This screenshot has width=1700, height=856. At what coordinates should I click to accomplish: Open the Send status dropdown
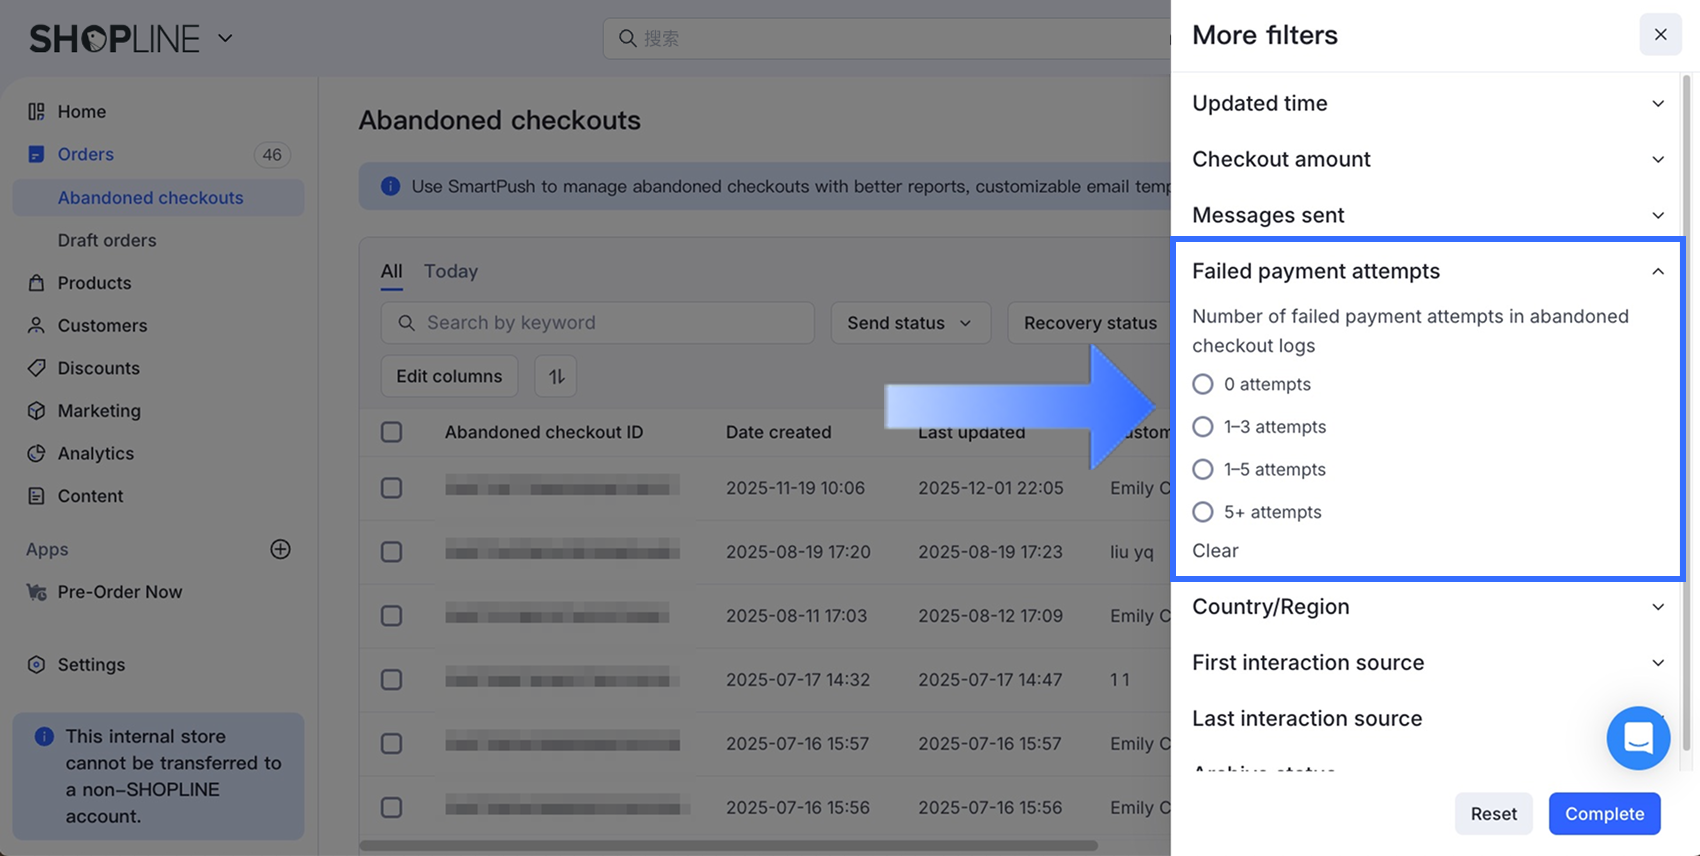coord(910,323)
